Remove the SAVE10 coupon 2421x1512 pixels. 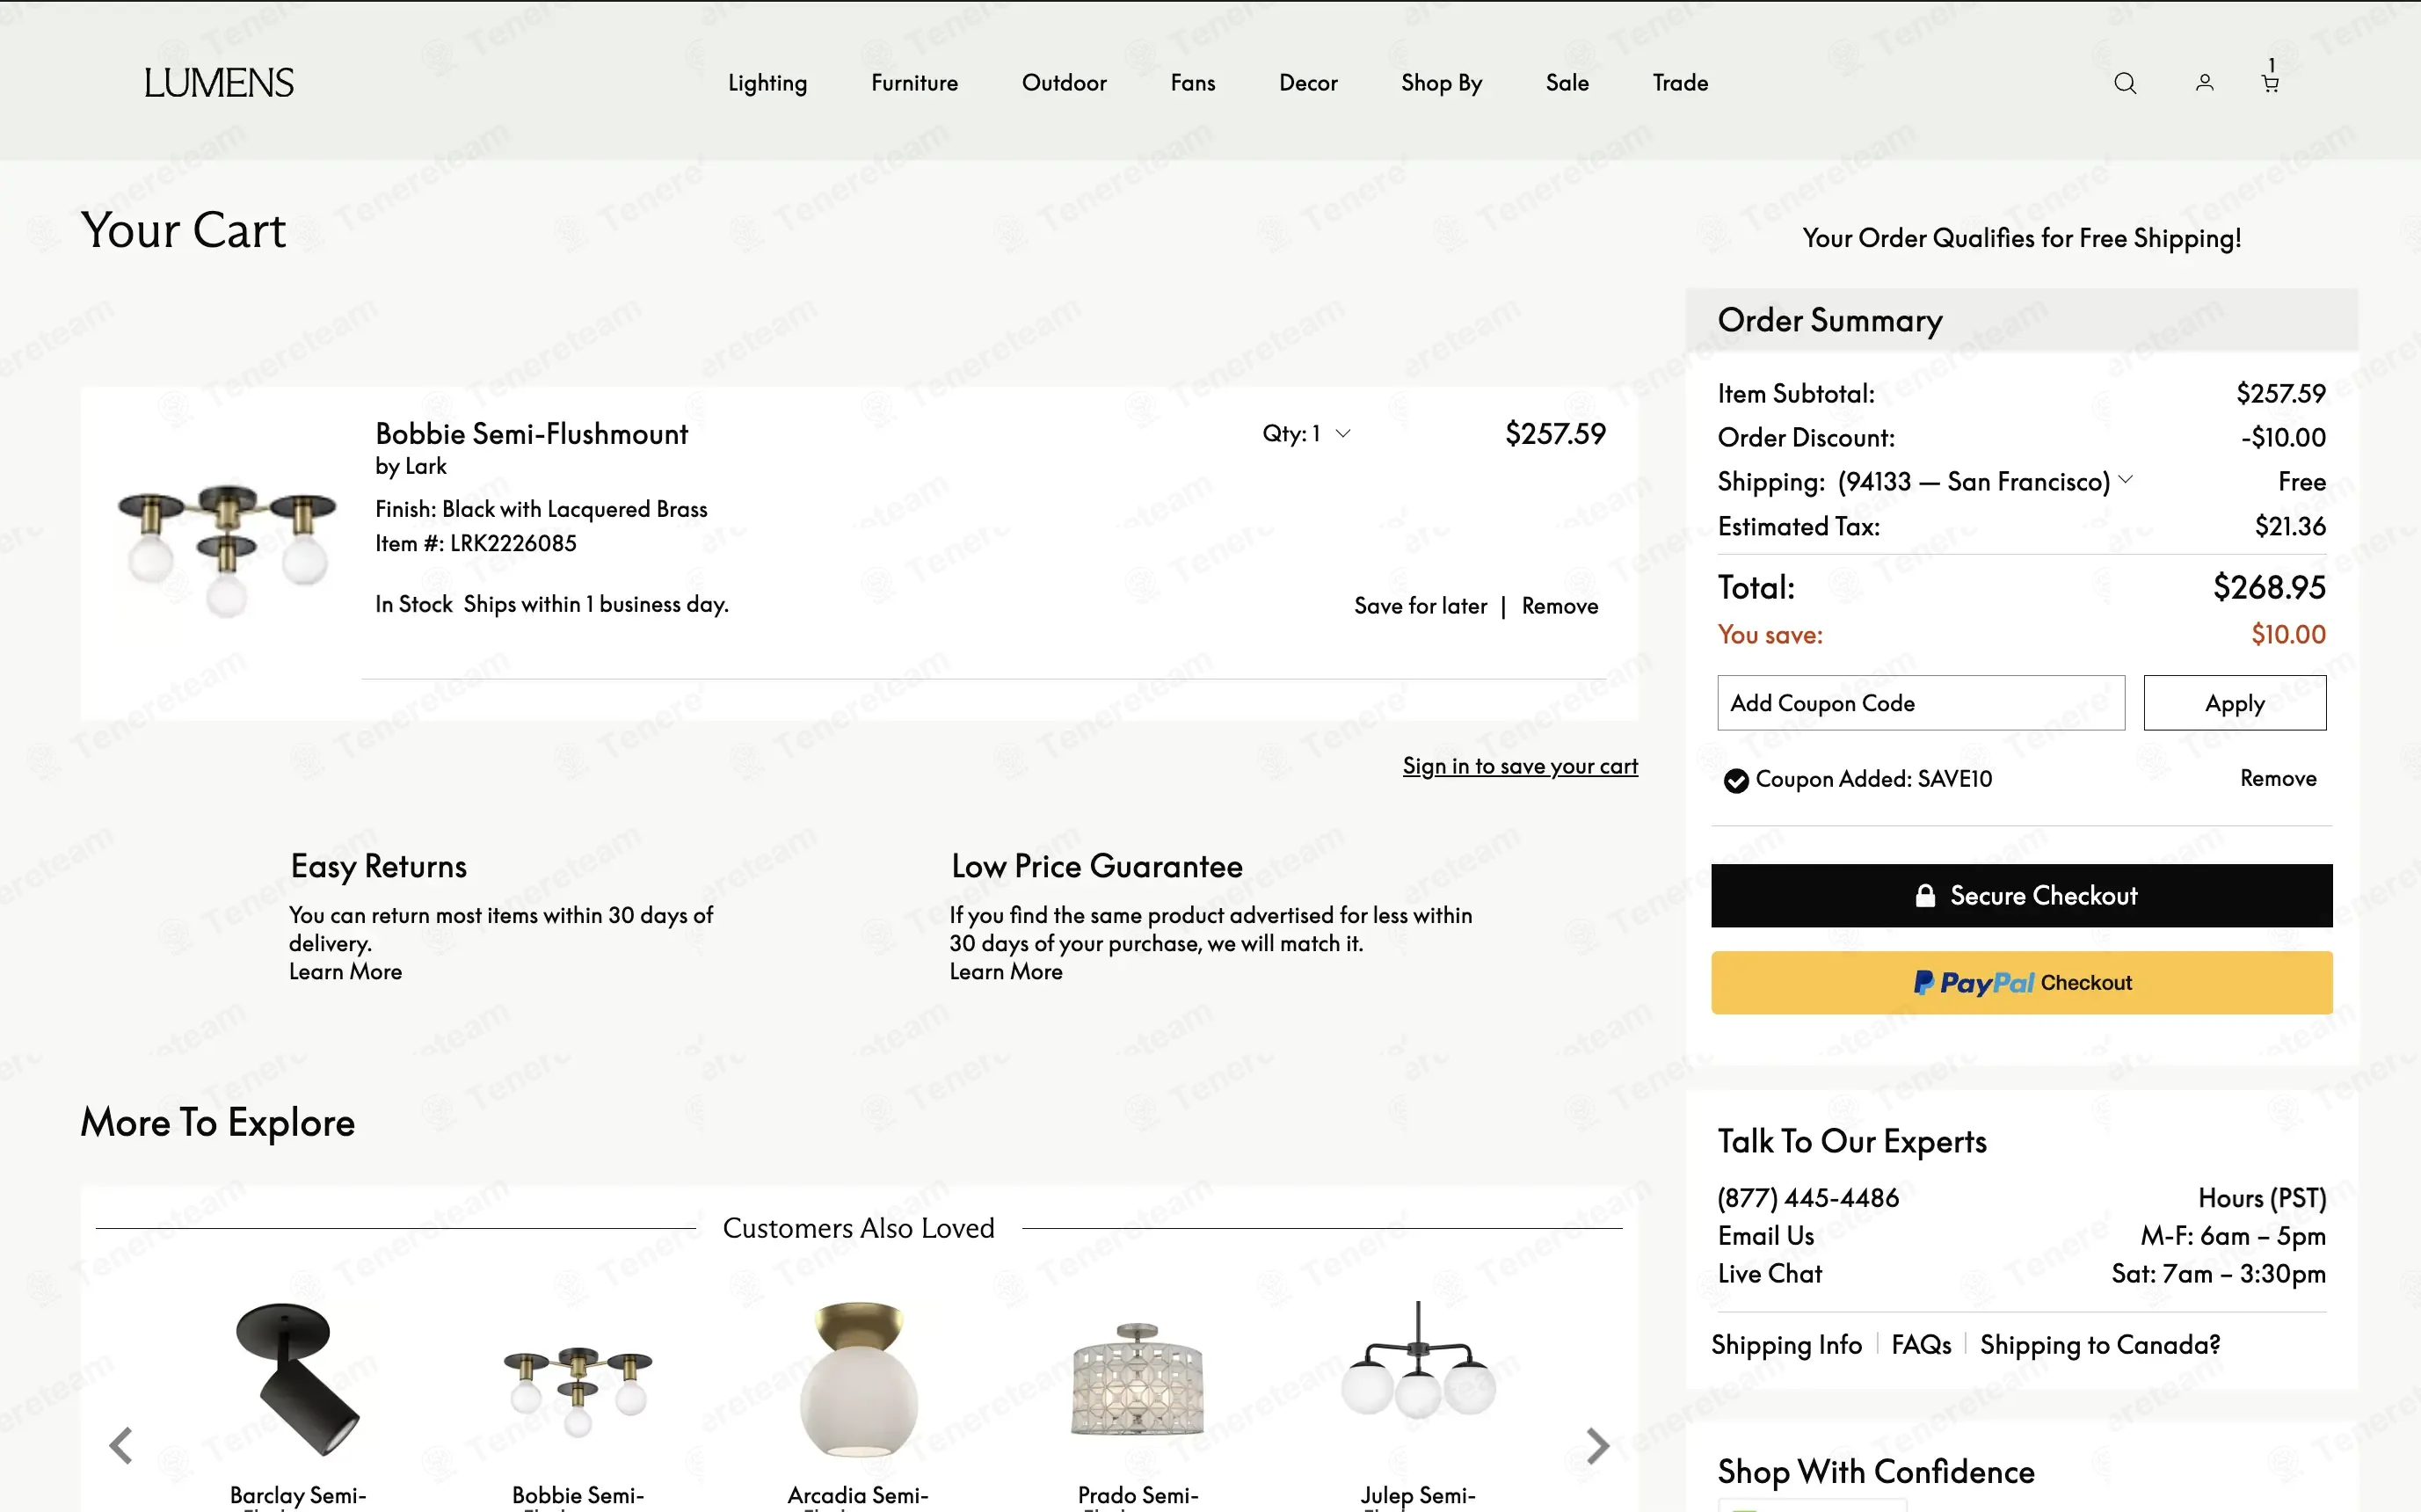tap(2277, 778)
